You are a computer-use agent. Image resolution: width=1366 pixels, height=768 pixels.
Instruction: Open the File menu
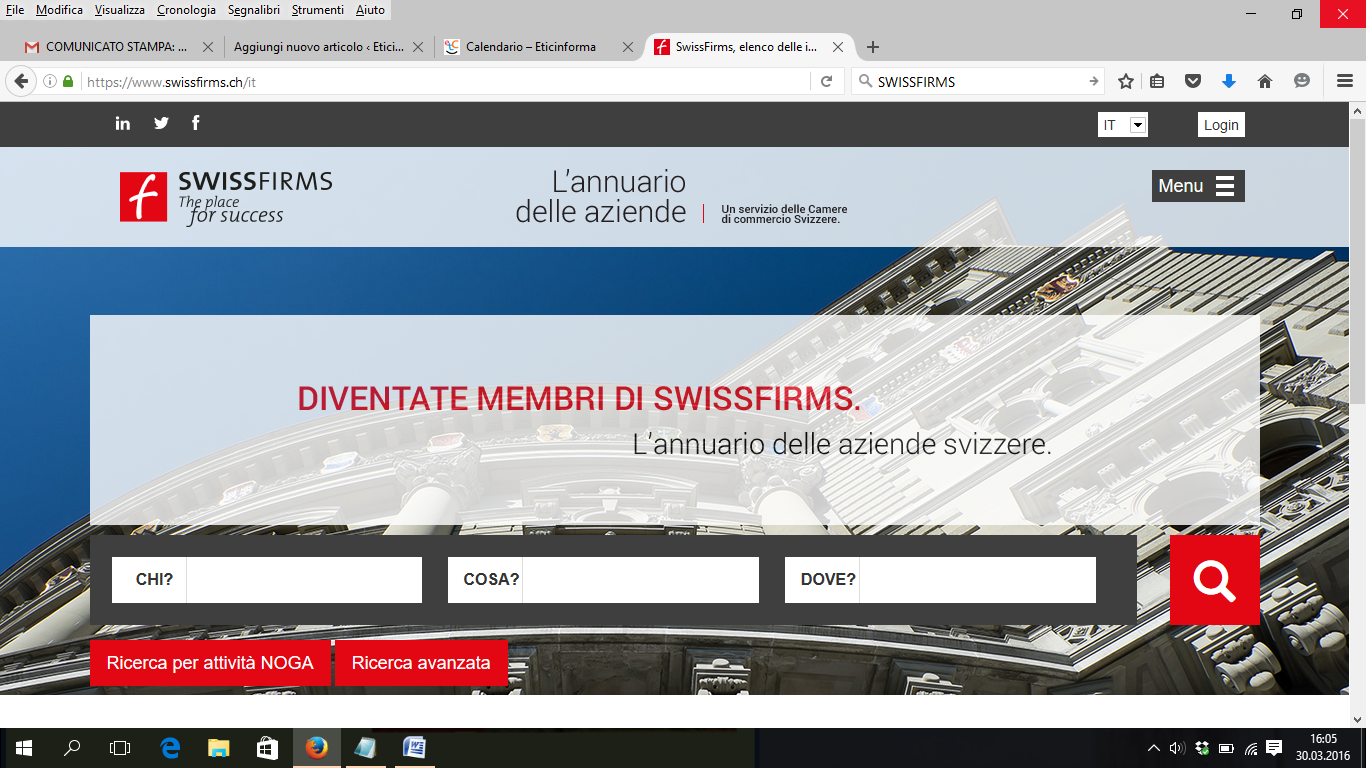click(15, 10)
